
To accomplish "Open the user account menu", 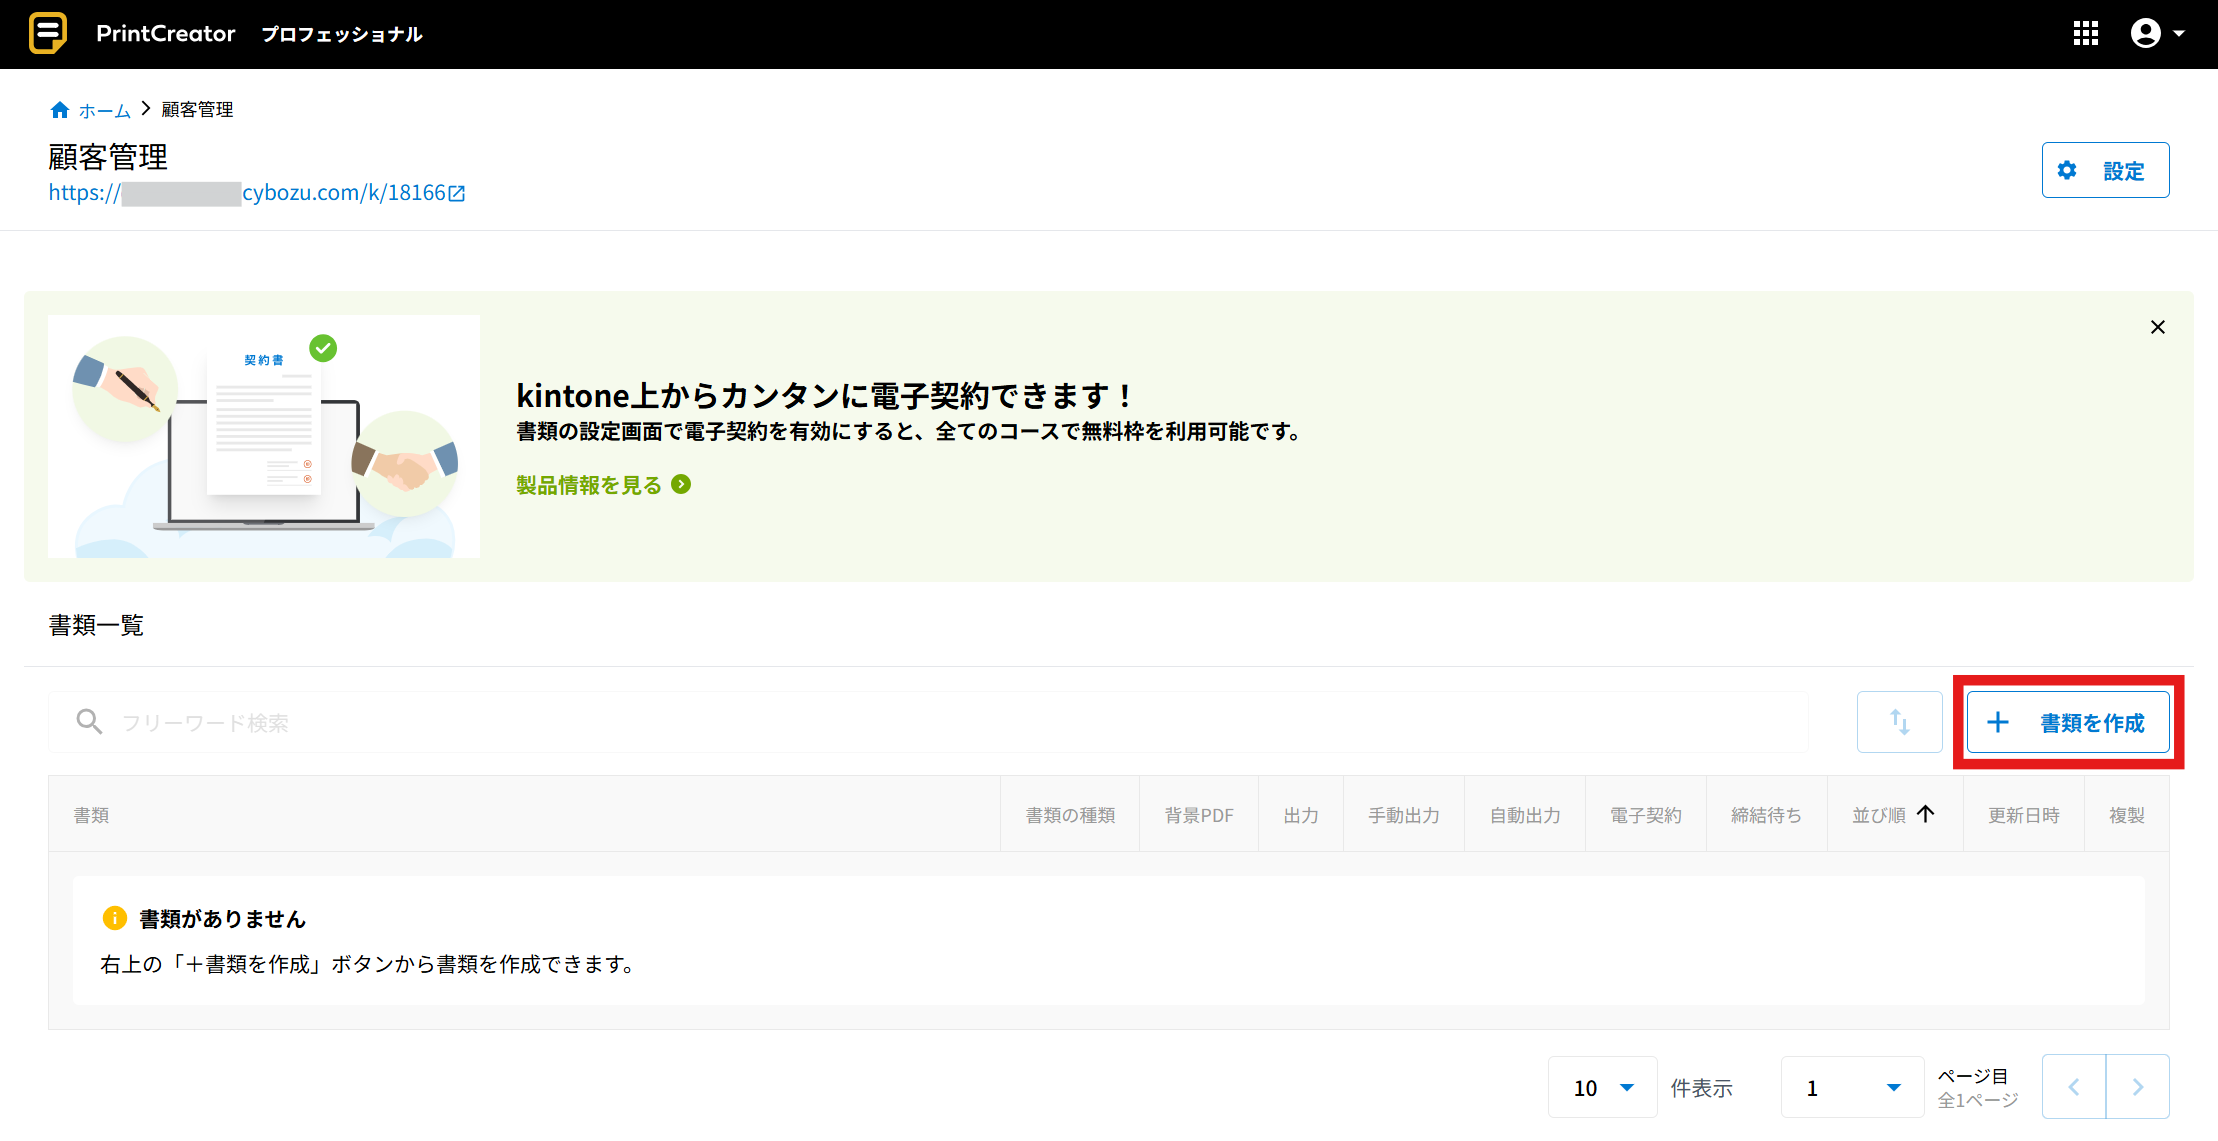I will (2157, 34).
